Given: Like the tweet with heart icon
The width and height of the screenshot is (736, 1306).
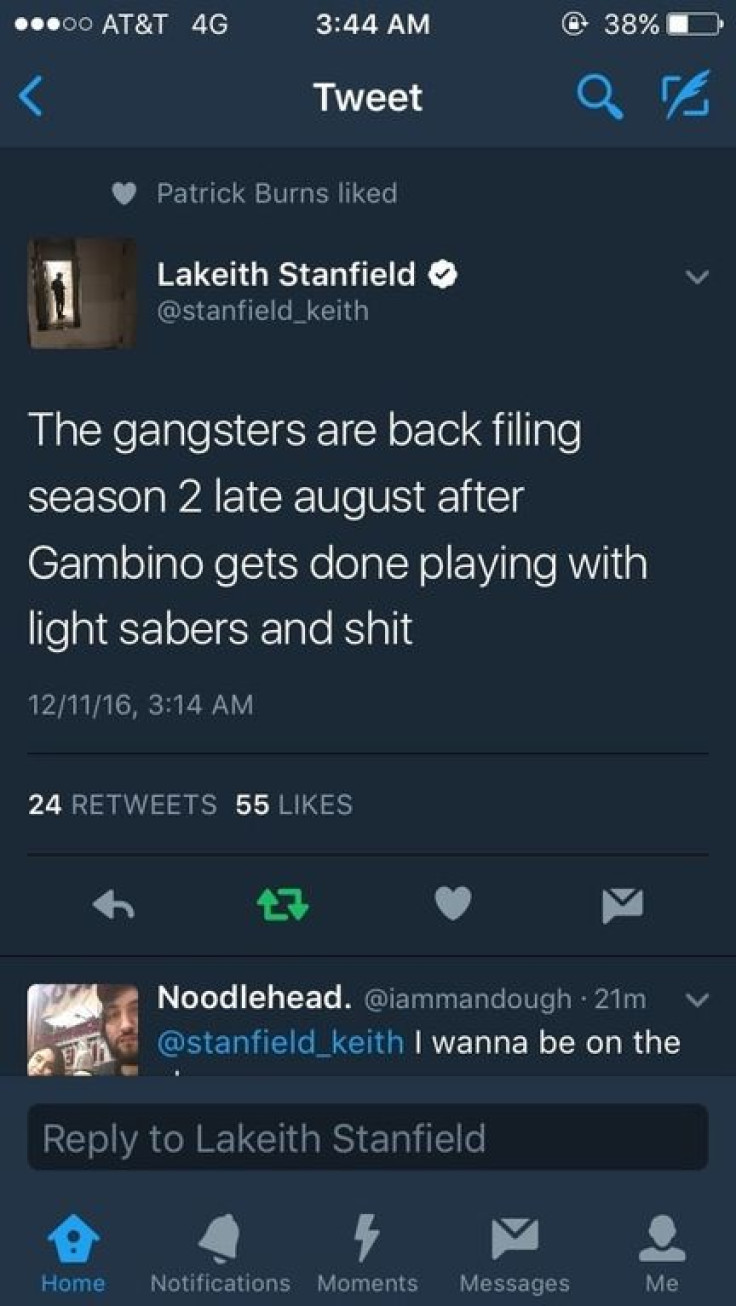Looking at the screenshot, I should pyautogui.click(x=453, y=904).
